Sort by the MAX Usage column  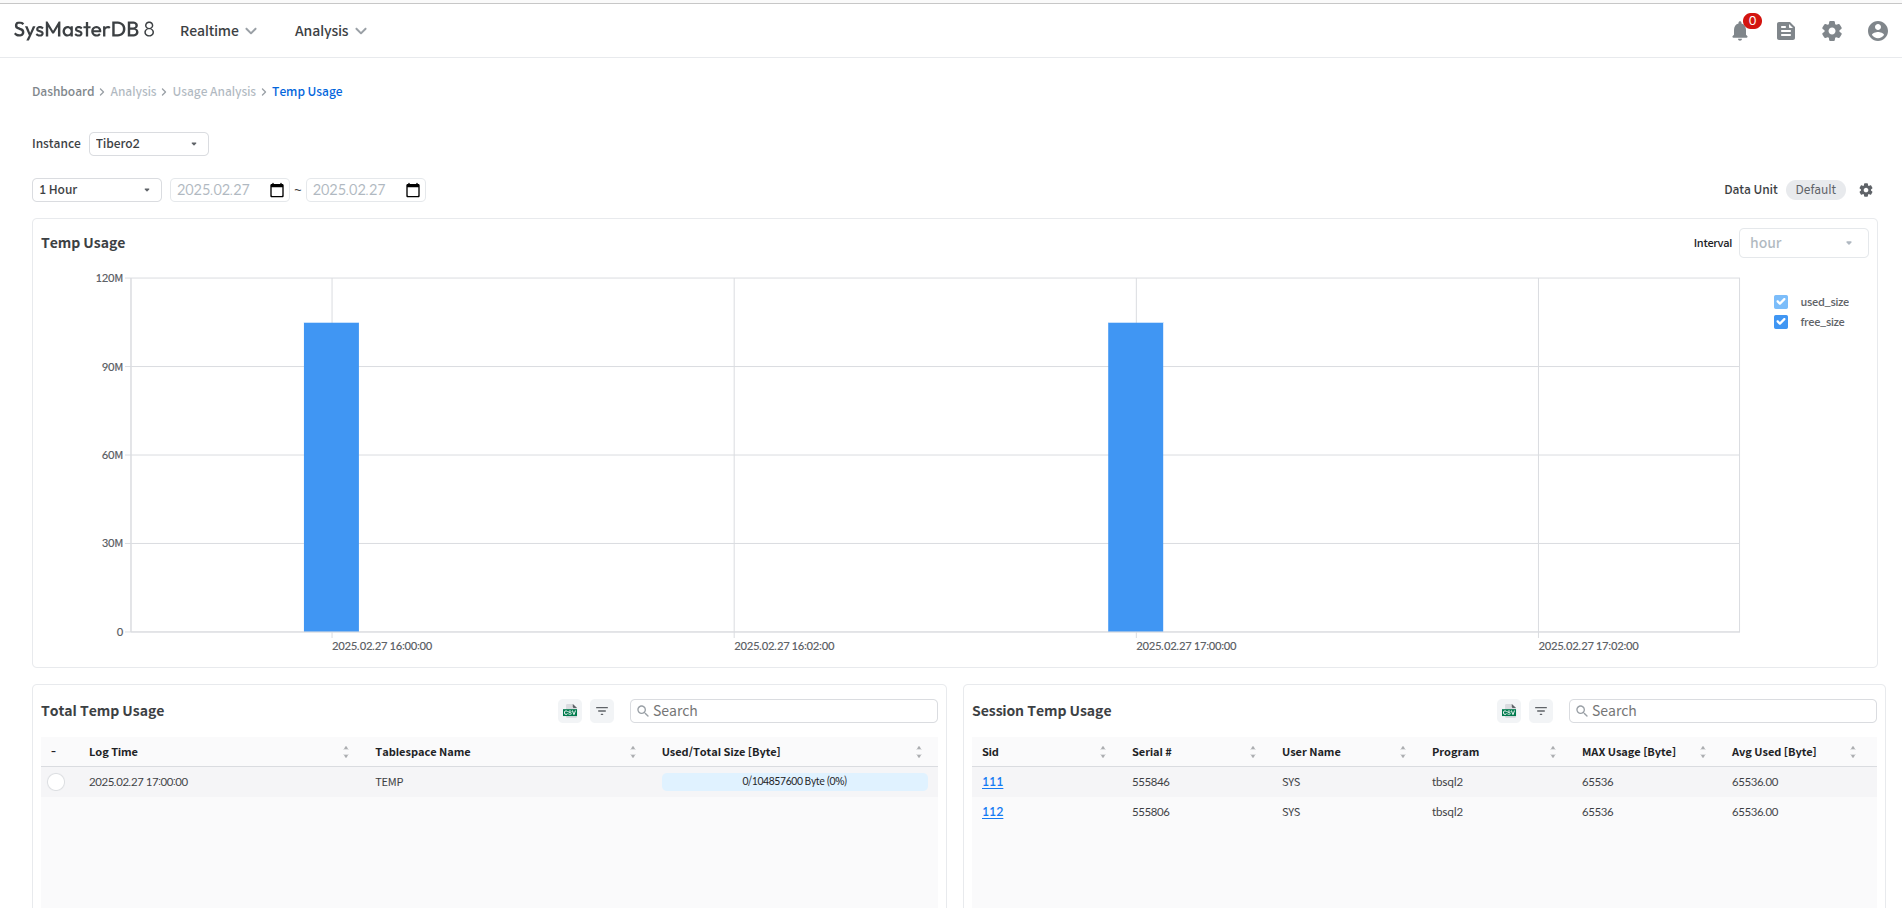[1703, 752]
